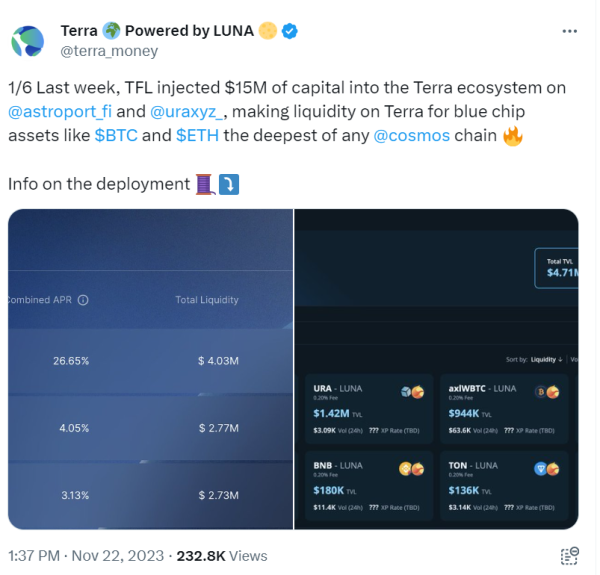Image resolution: width=600 pixels, height=575 pixels.
Task: Click the $BTC cashtag
Action: [116, 135]
